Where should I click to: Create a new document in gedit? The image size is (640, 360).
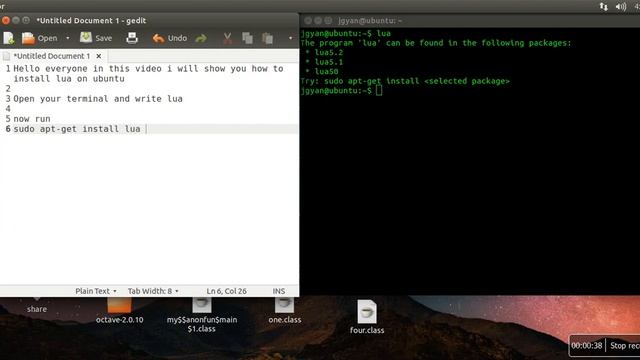coord(9,38)
